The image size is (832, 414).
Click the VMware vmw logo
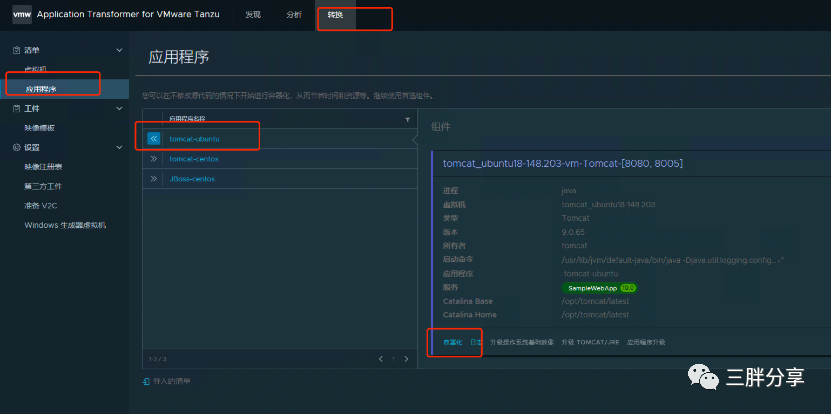click(x=22, y=14)
